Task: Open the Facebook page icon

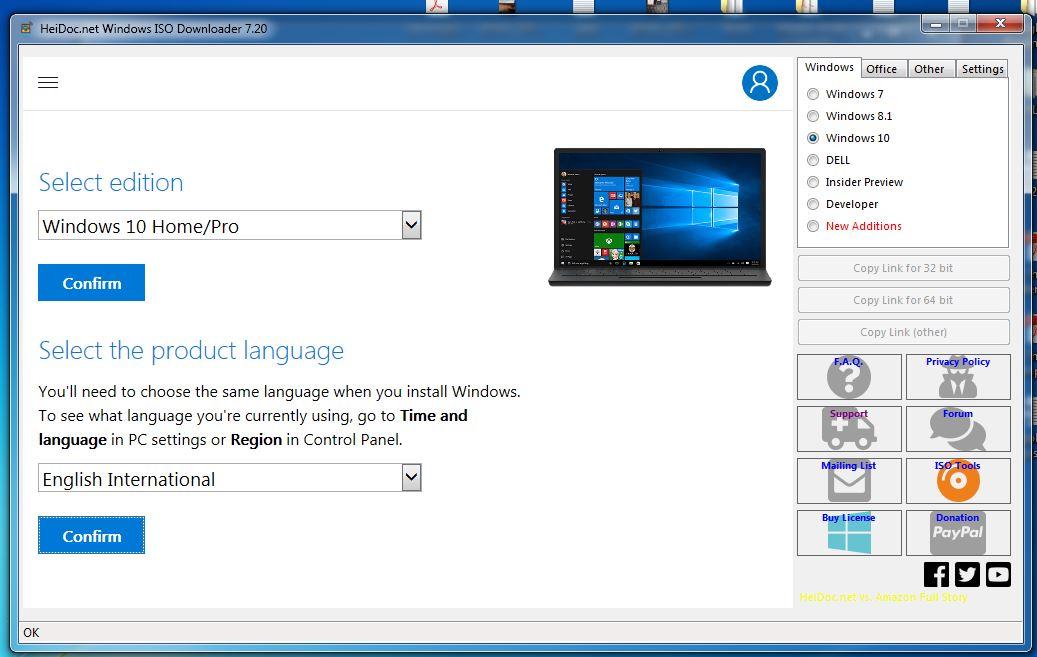Action: tap(936, 574)
